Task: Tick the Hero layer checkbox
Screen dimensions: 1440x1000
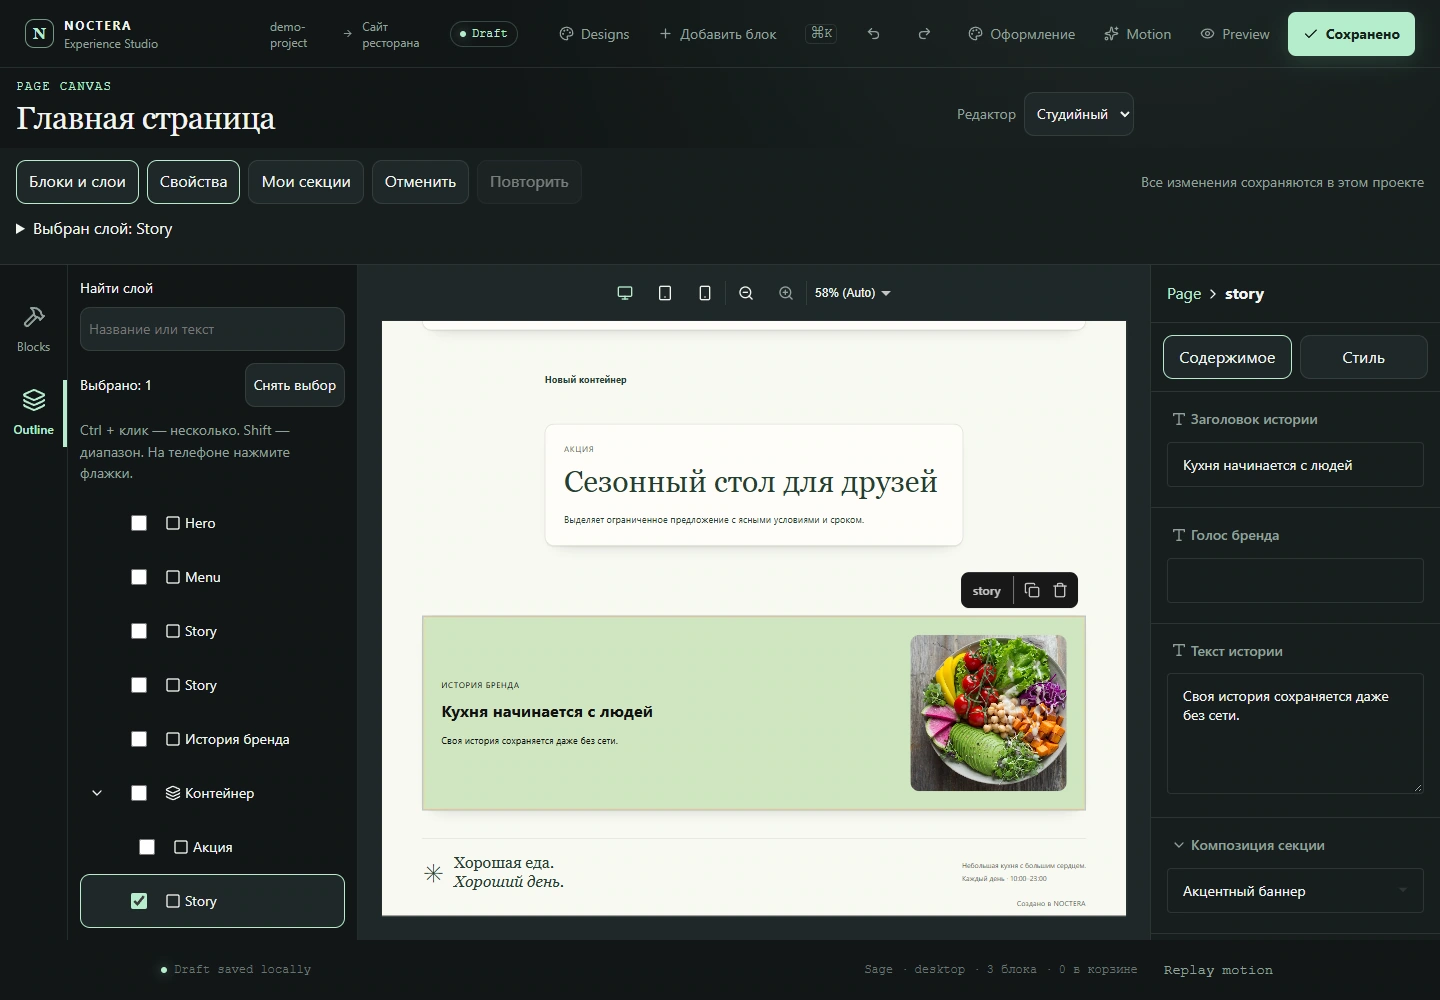Action: click(139, 523)
